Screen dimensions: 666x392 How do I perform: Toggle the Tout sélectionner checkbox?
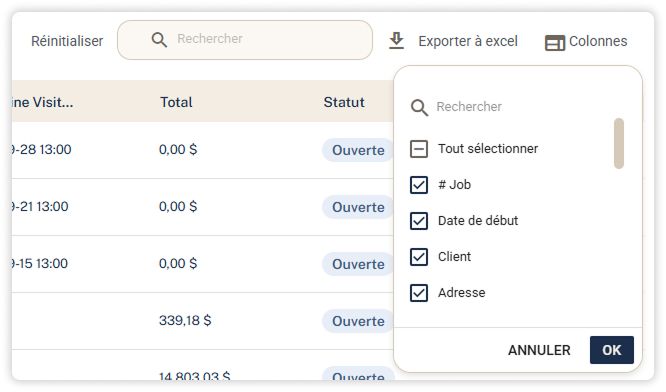pos(419,149)
